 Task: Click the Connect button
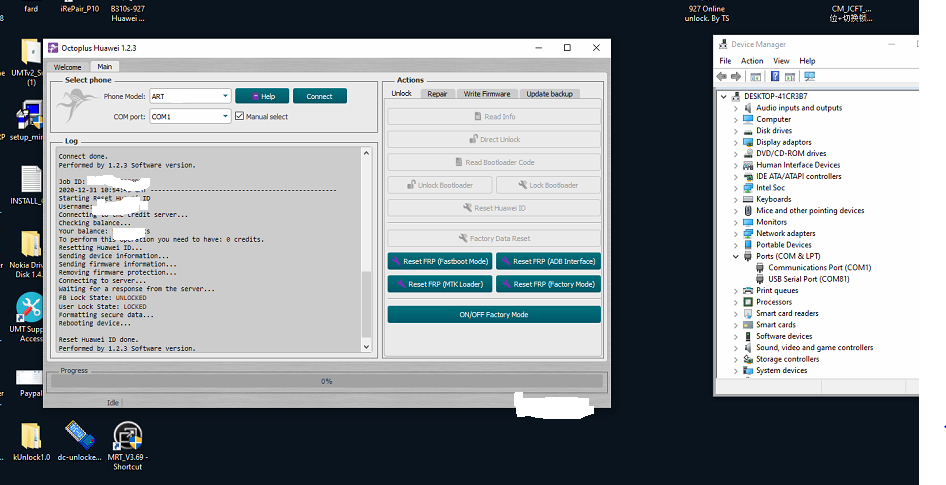[x=320, y=96]
